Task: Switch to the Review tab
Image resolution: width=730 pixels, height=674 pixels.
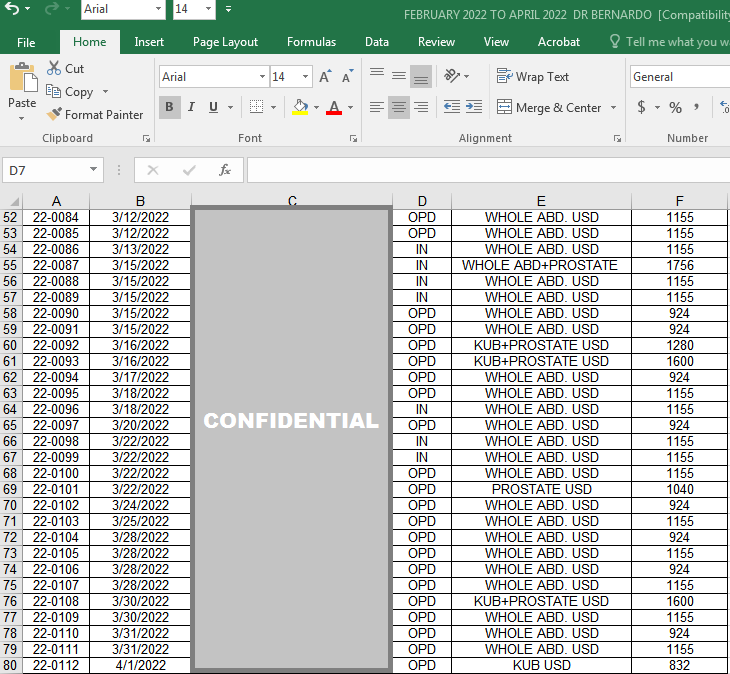Action: pos(436,42)
